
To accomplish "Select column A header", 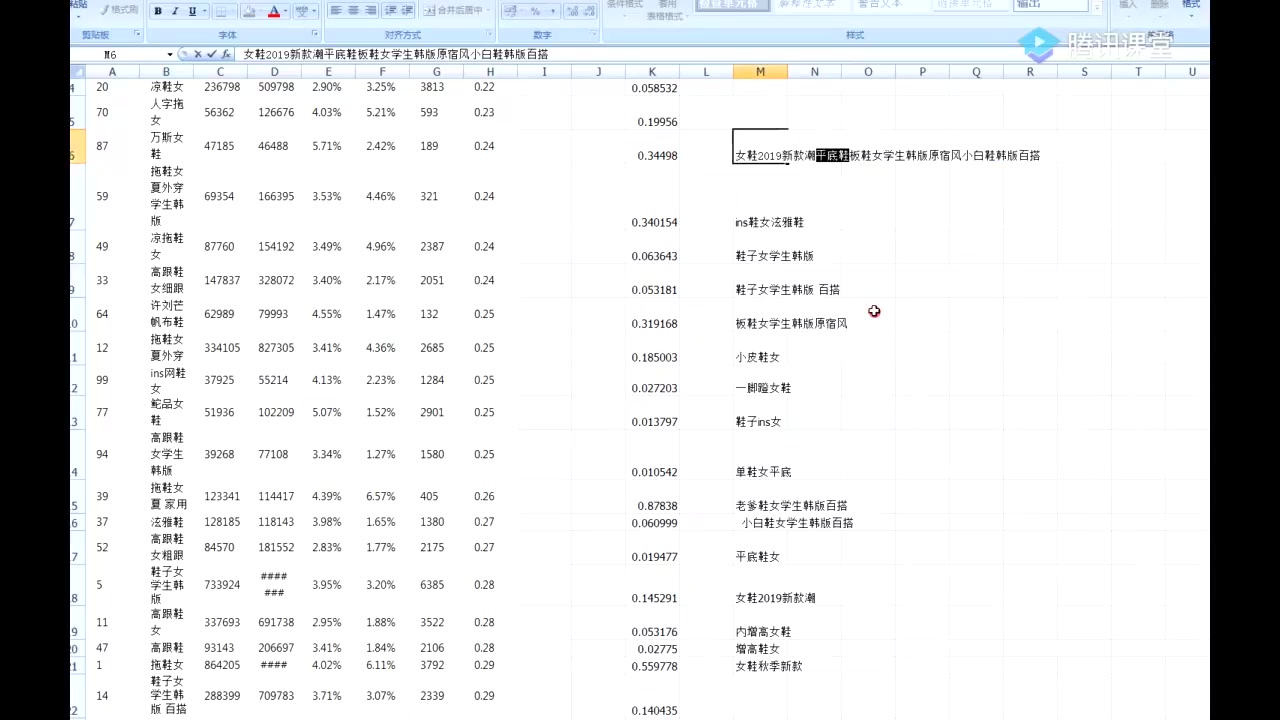I will pos(112,72).
